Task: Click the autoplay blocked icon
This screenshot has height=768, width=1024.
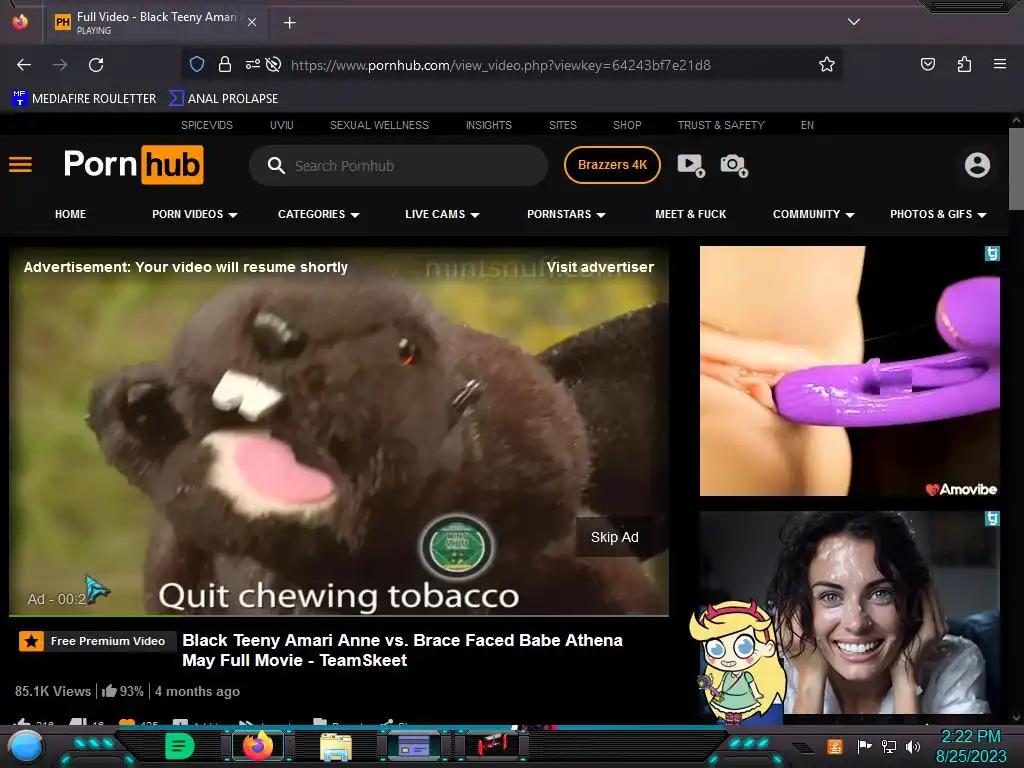Action: [x=274, y=64]
